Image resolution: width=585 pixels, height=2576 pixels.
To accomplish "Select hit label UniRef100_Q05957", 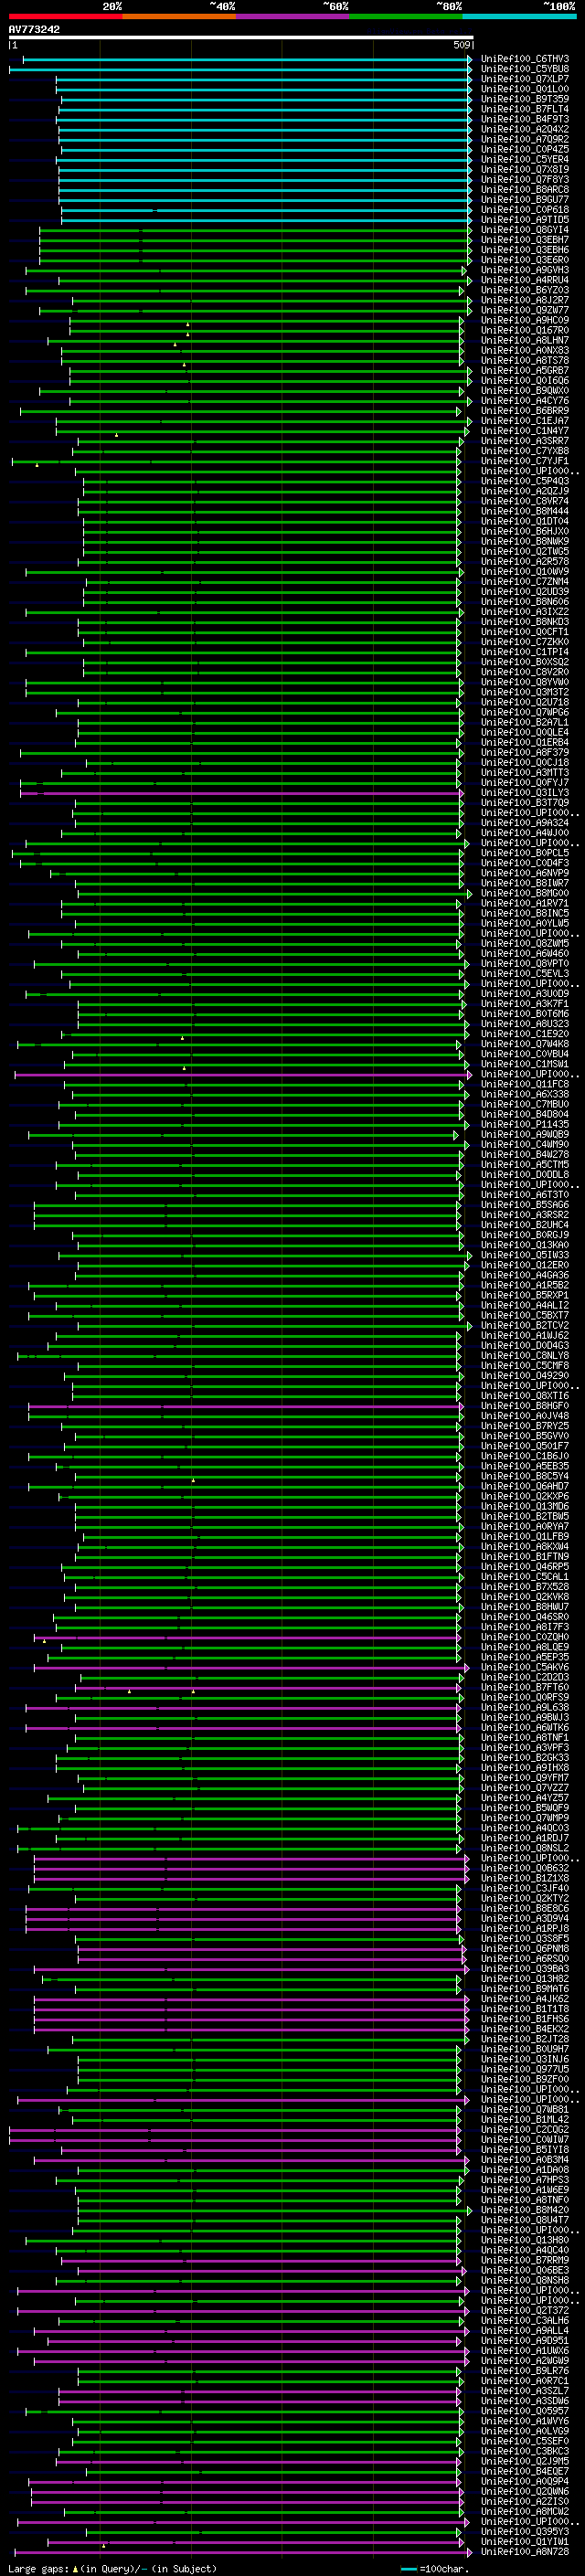I will 525,2411.
